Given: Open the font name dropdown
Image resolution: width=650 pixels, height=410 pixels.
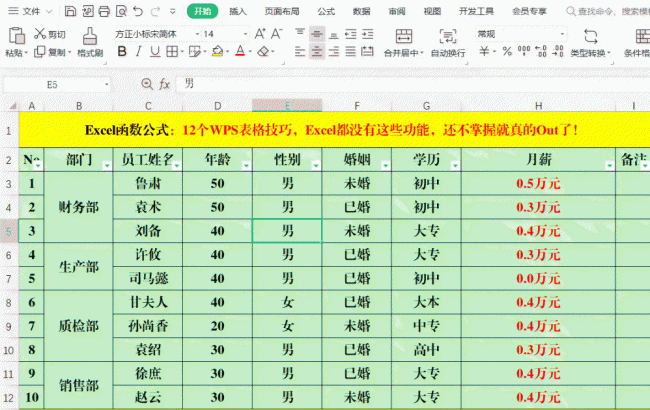Looking at the screenshot, I should [x=197, y=34].
